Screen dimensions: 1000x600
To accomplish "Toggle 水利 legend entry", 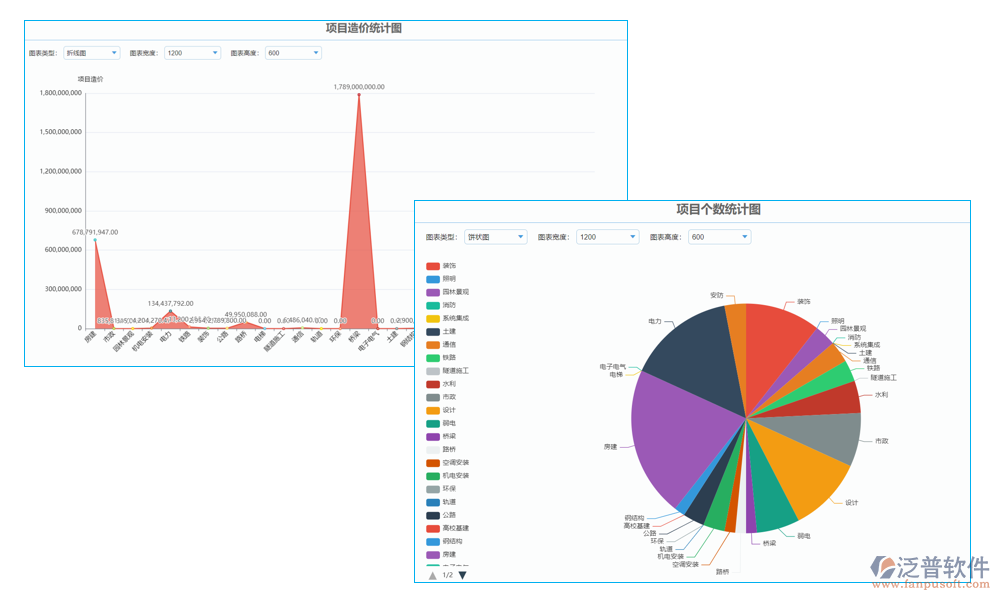I will pos(441,384).
